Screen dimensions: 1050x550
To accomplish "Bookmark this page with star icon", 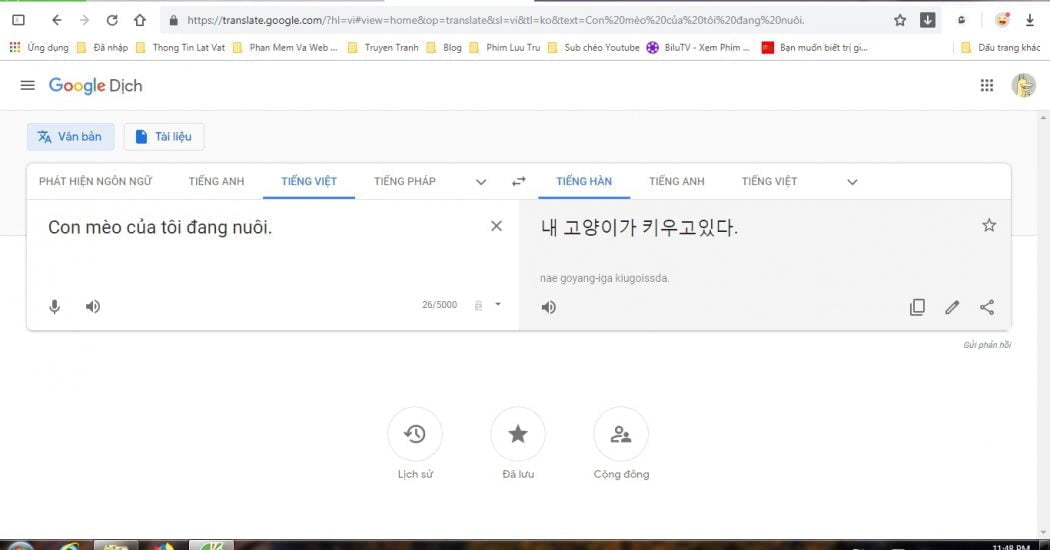I will point(900,20).
